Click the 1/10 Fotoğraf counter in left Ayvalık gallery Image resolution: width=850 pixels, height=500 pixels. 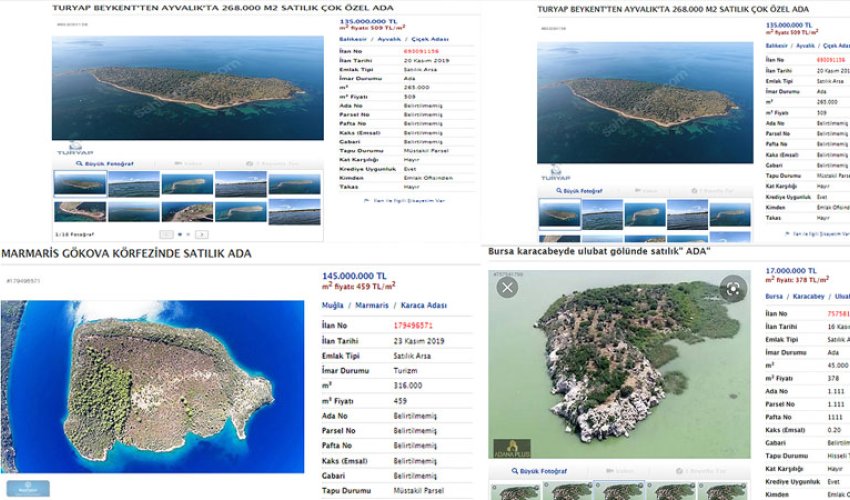click(75, 235)
